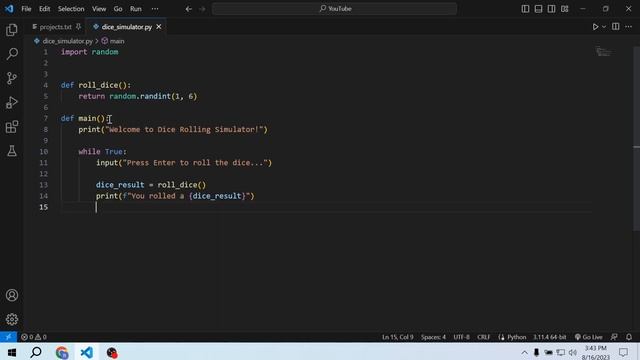This screenshot has width=640, height=360.
Task: Open the Selection menu
Action: pyautogui.click(x=71, y=9)
